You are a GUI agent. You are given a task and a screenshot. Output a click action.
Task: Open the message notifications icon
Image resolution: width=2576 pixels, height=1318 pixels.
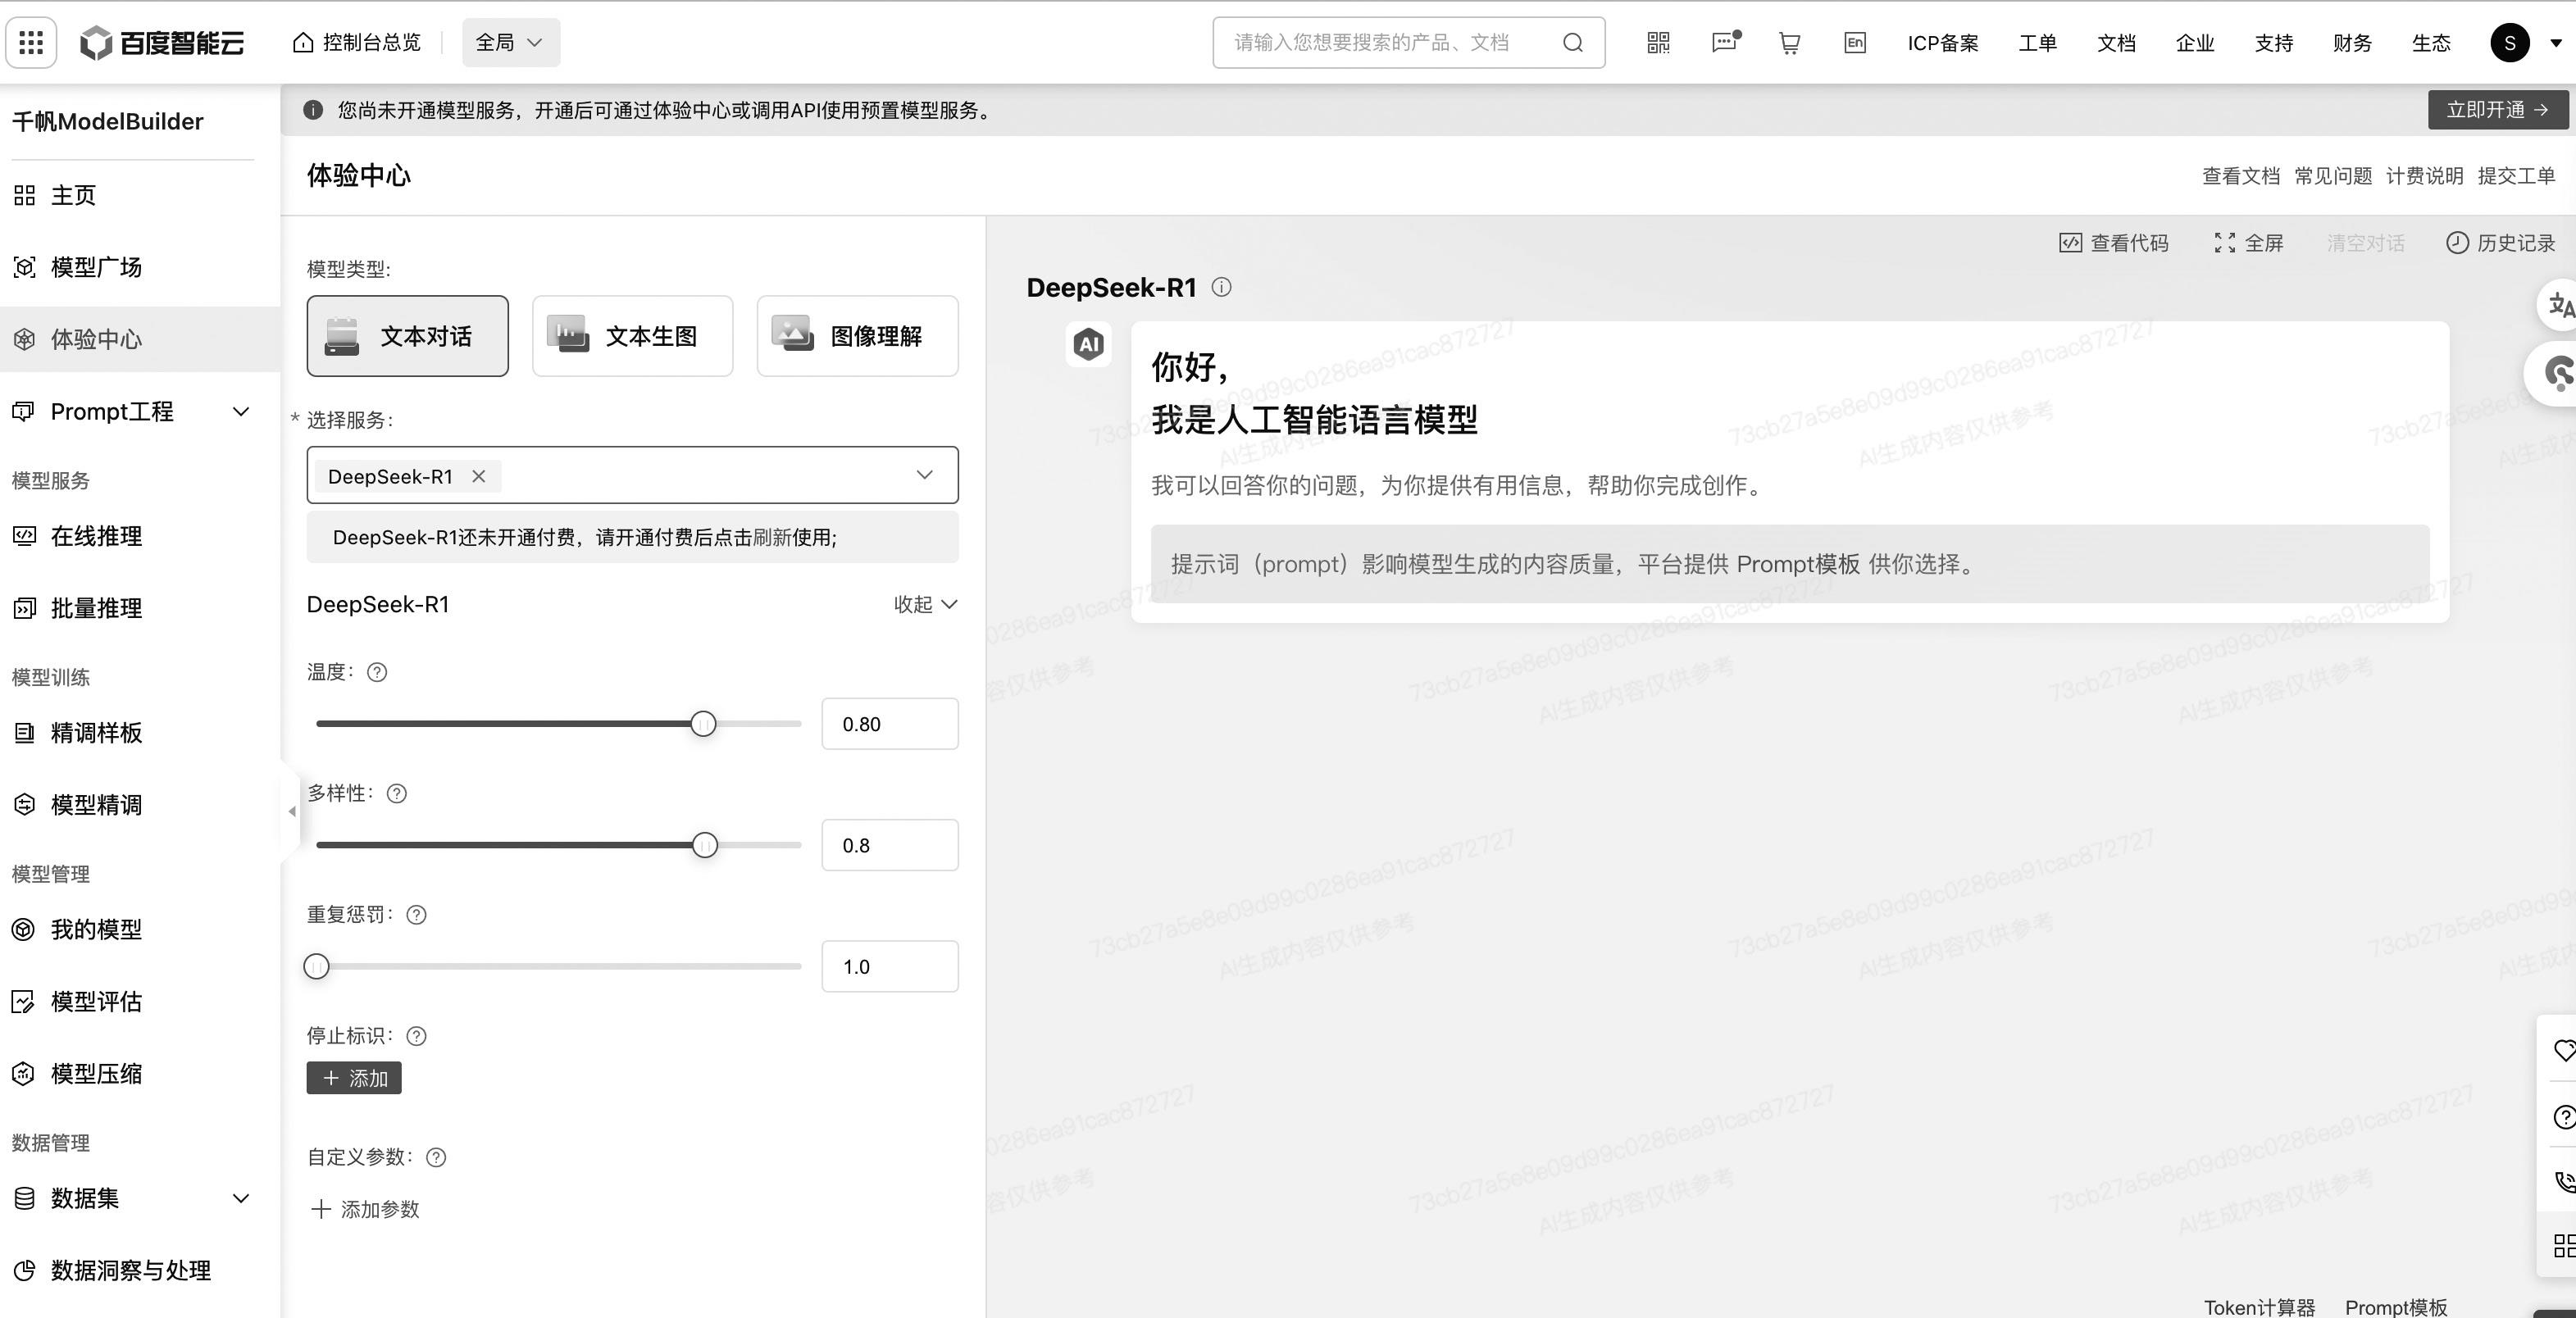(1726, 42)
